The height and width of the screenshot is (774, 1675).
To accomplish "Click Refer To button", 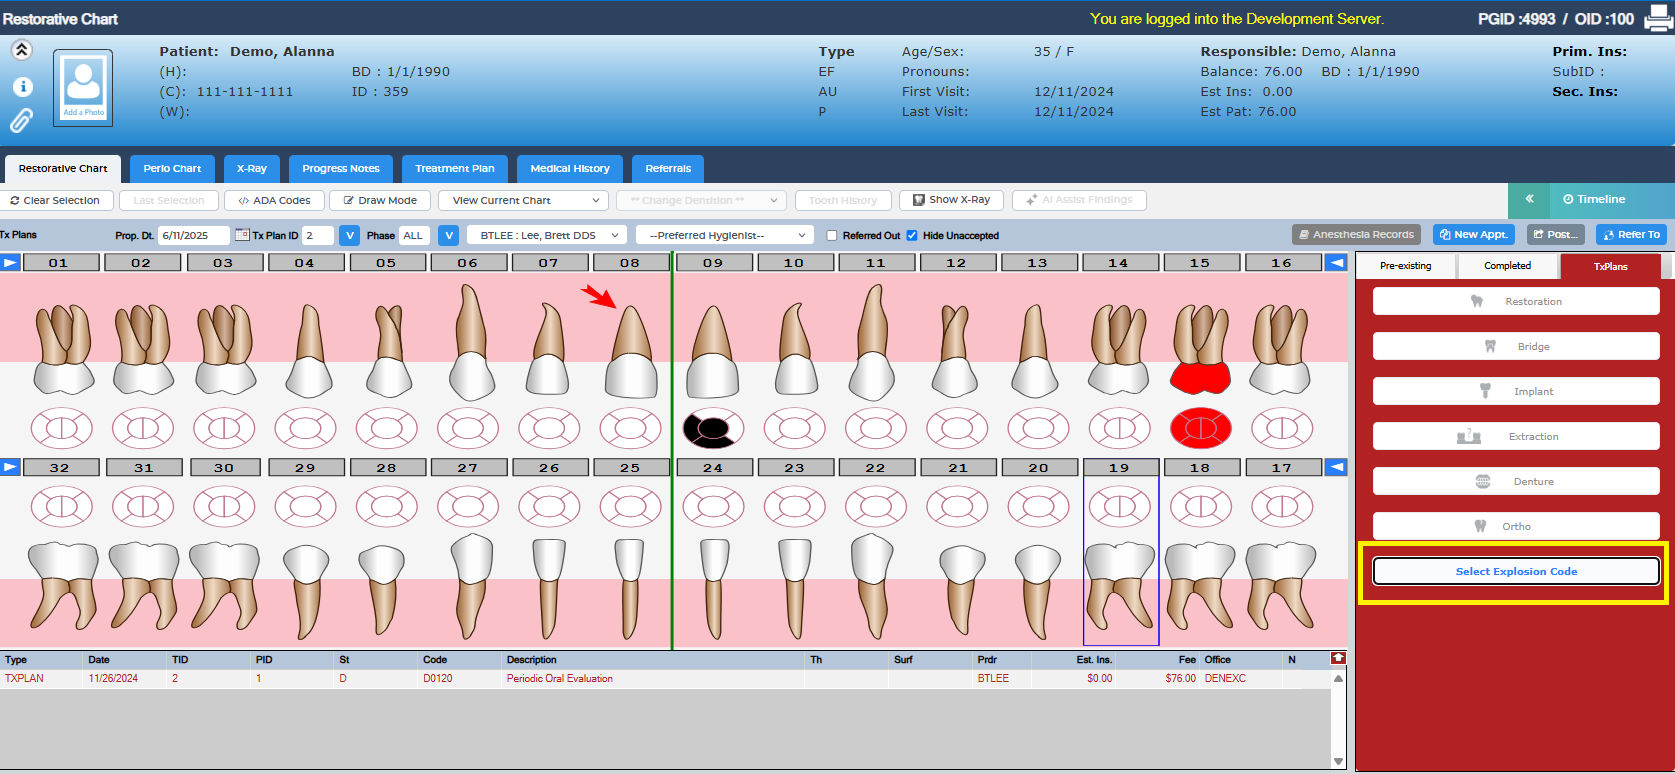I will click(1631, 234).
